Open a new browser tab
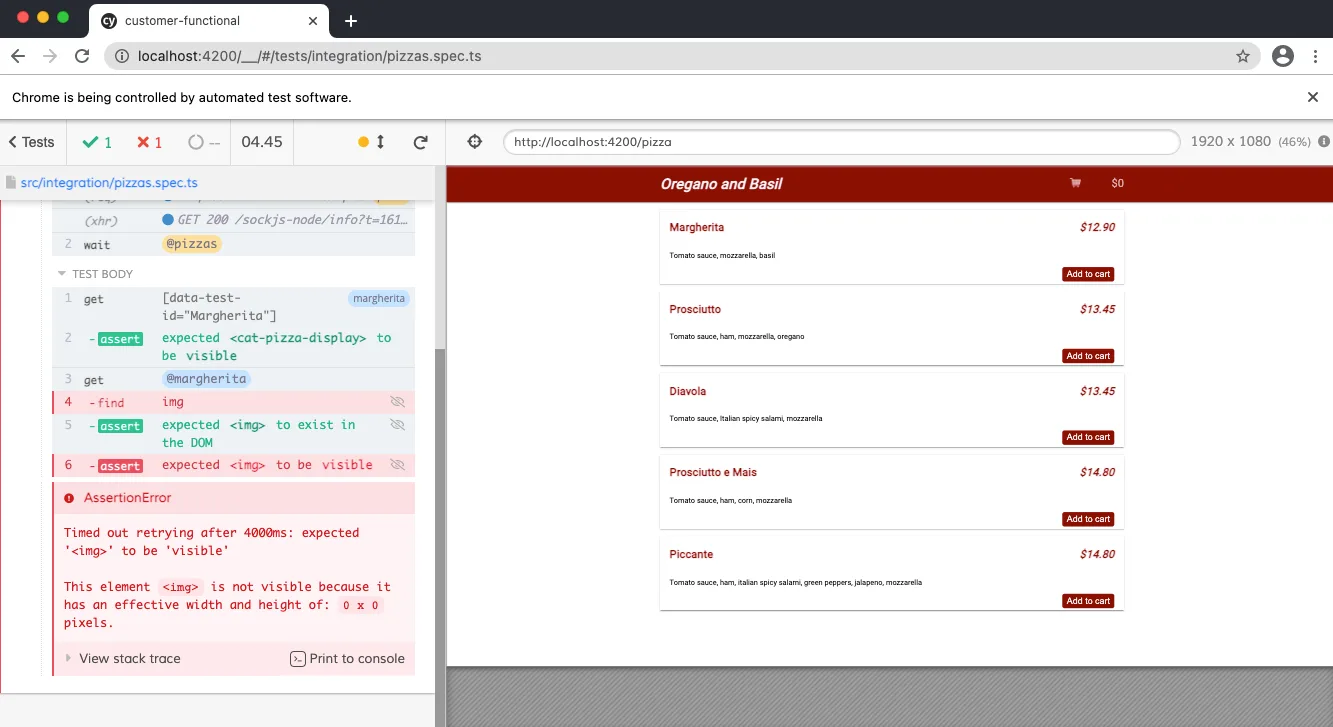This screenshot has width=1333, height=727. point(349,20)
